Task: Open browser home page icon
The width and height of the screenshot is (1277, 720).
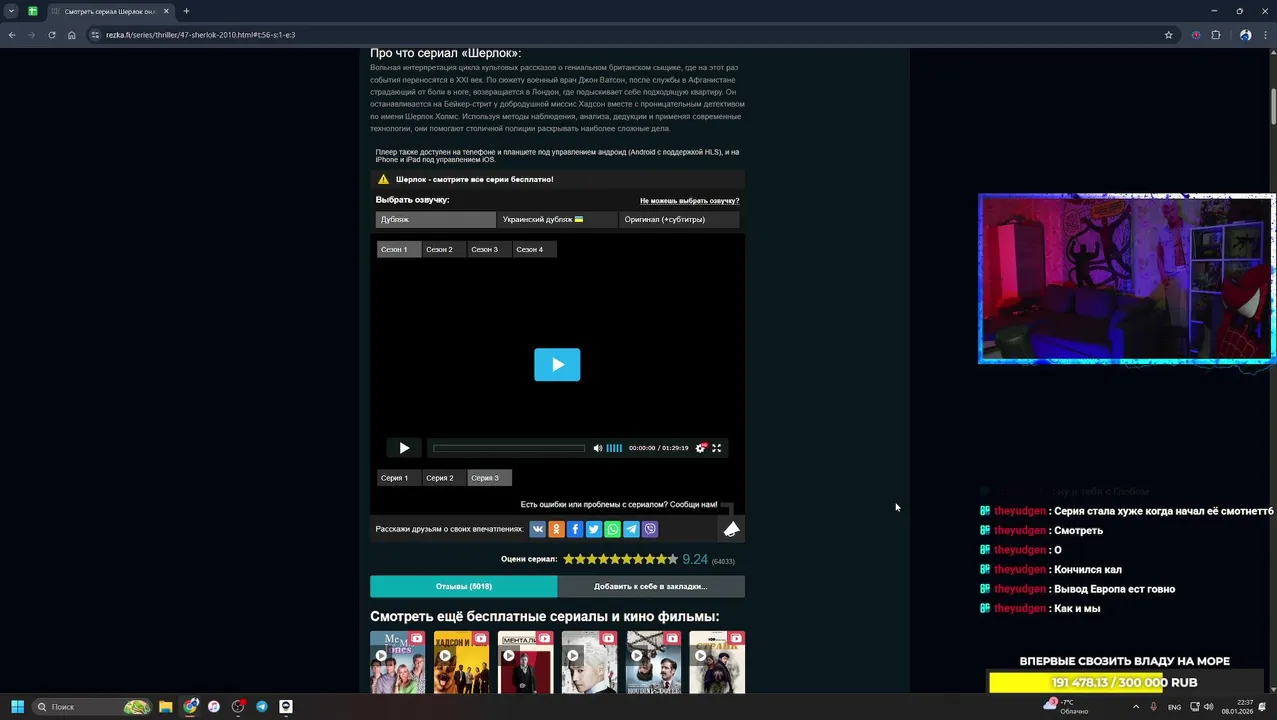Action: click(71, 35)
